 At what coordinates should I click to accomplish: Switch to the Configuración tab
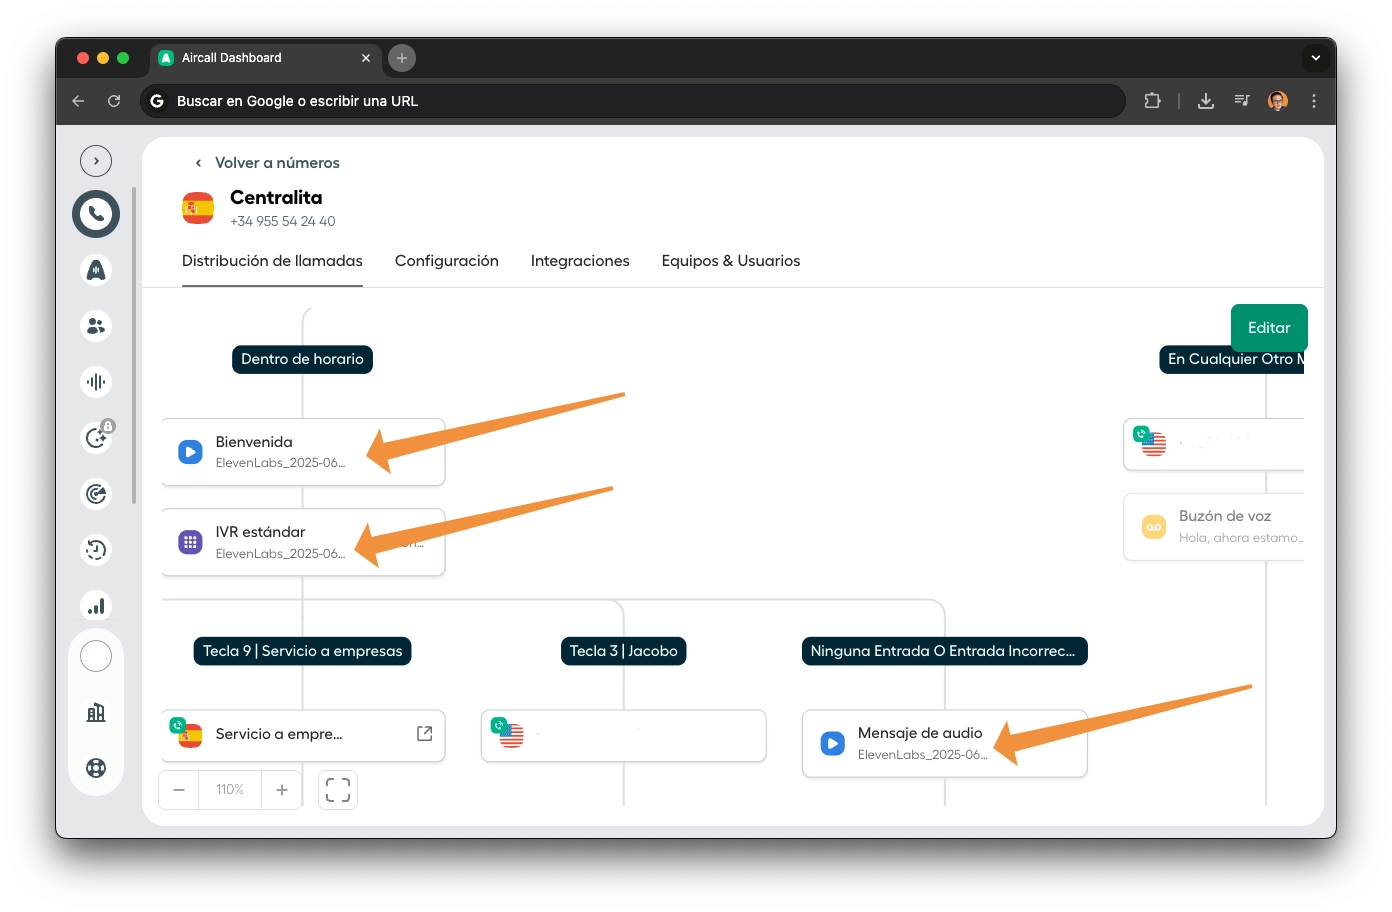click(446, 261)
